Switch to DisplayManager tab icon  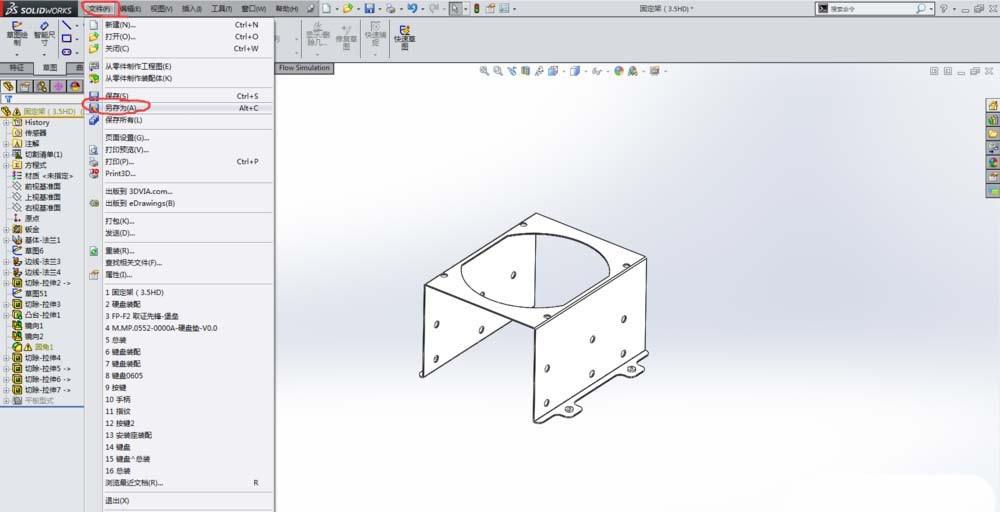click(x=75, y=86)
